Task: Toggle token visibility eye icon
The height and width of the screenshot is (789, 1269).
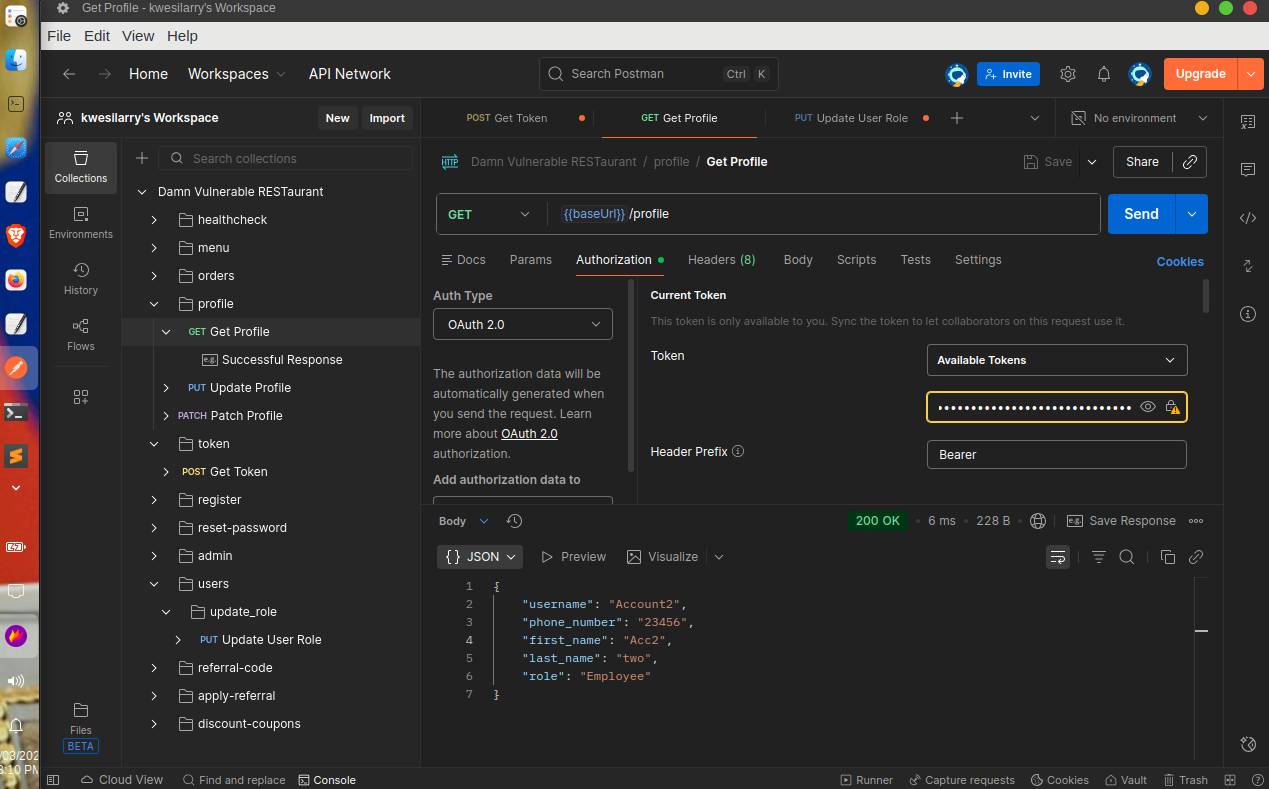Action: [x=1148, y=407]
